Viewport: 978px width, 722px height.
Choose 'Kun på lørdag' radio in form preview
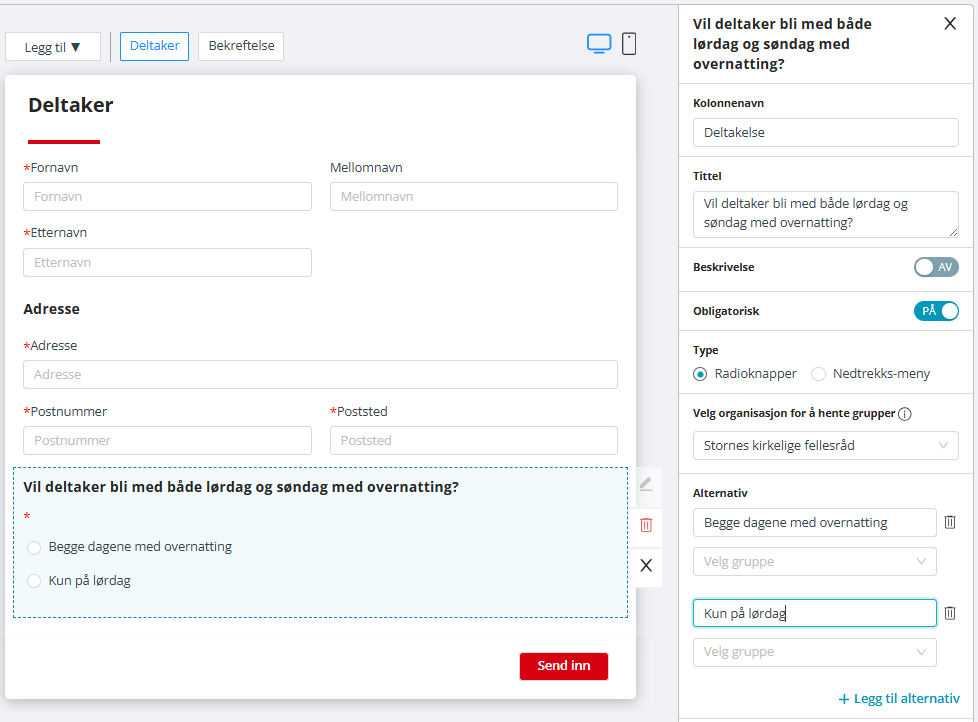click(x=35, y=581)
